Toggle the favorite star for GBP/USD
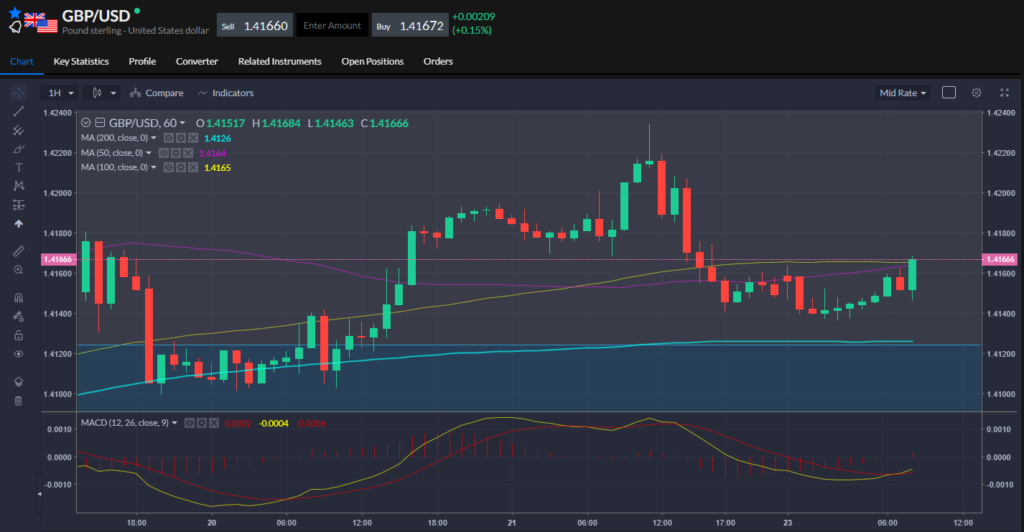 tap(14, 13)
